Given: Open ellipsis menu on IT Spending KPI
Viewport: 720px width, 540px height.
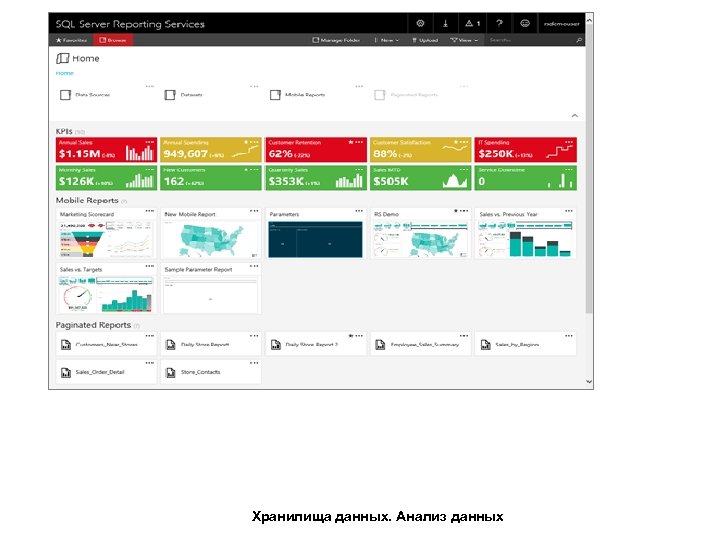Looking at the screenshot, I should click(x=569, y=142).
